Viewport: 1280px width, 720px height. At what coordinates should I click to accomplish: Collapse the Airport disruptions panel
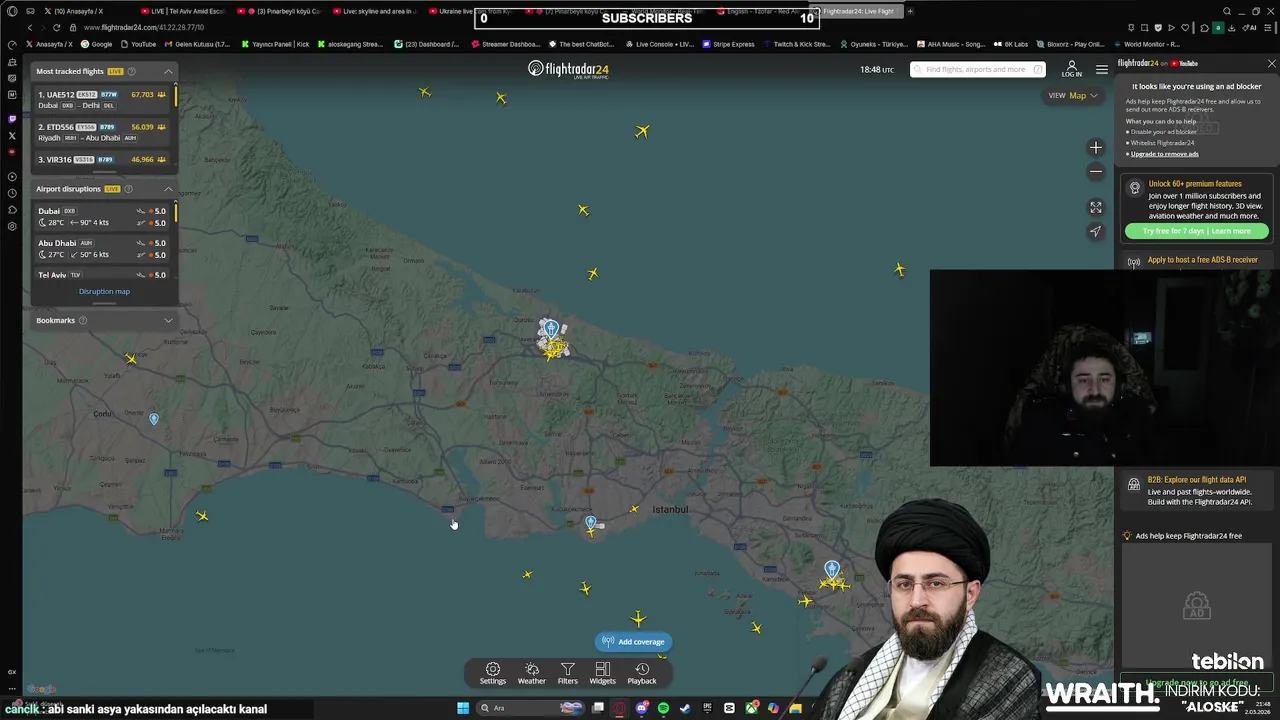pos(168,189)
